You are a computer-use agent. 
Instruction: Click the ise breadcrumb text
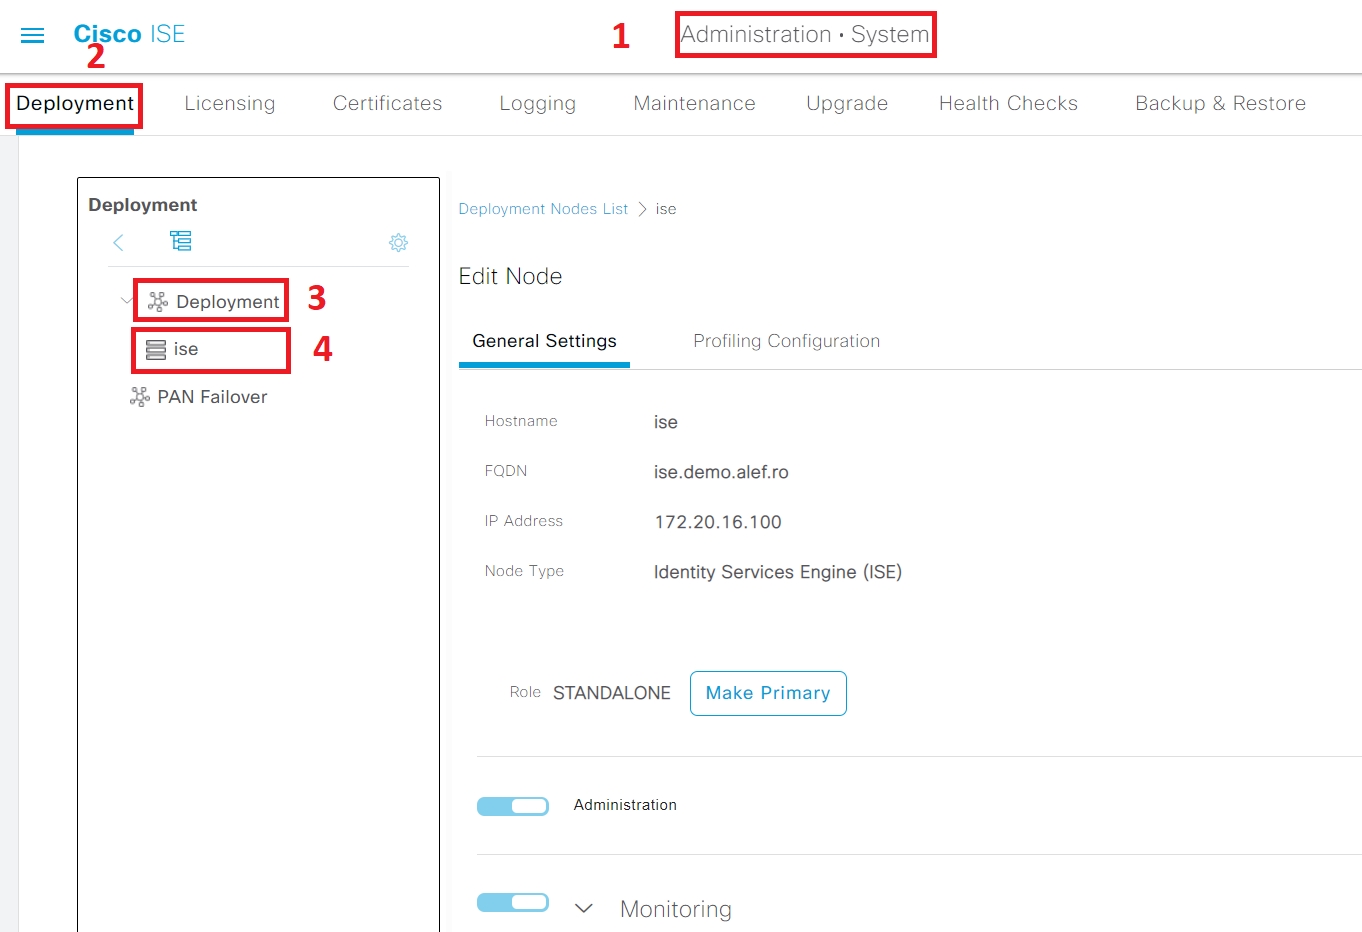666,209
